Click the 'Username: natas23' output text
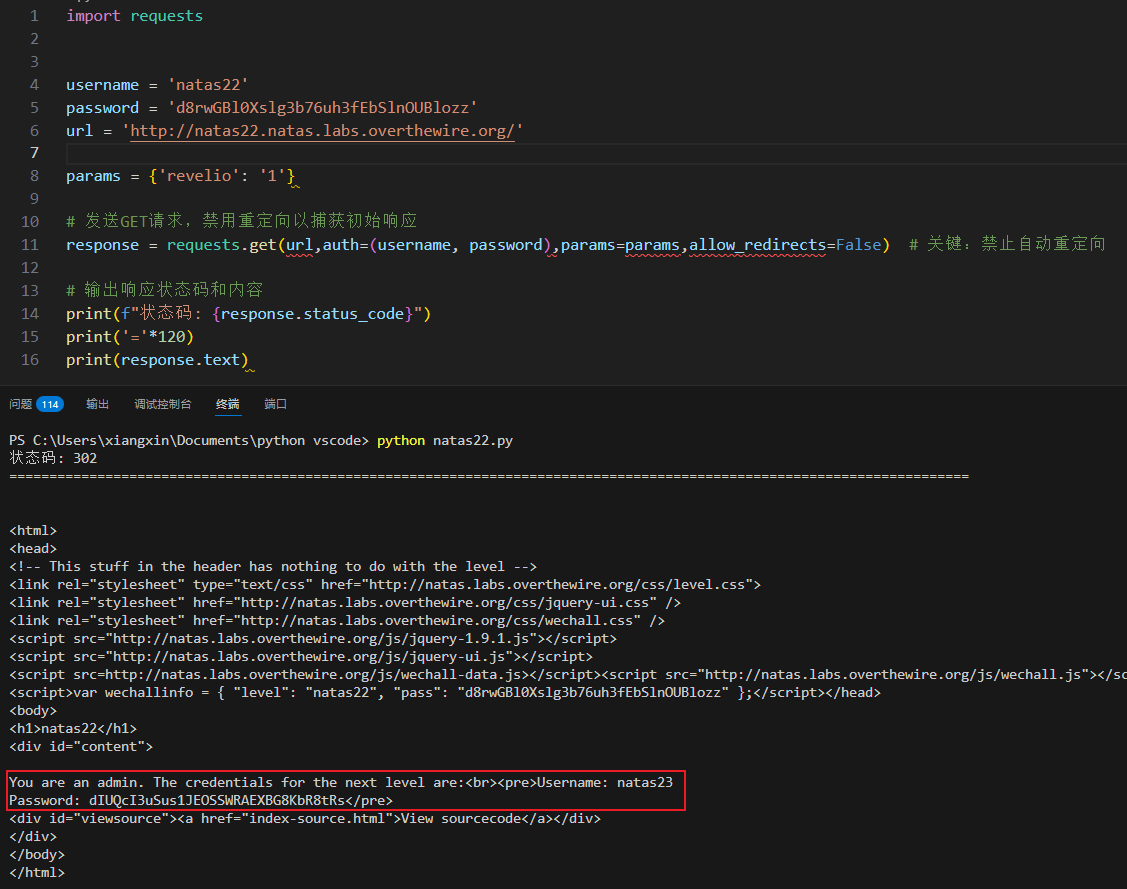This screenshot has width=1127, height=889. point(604,782)
